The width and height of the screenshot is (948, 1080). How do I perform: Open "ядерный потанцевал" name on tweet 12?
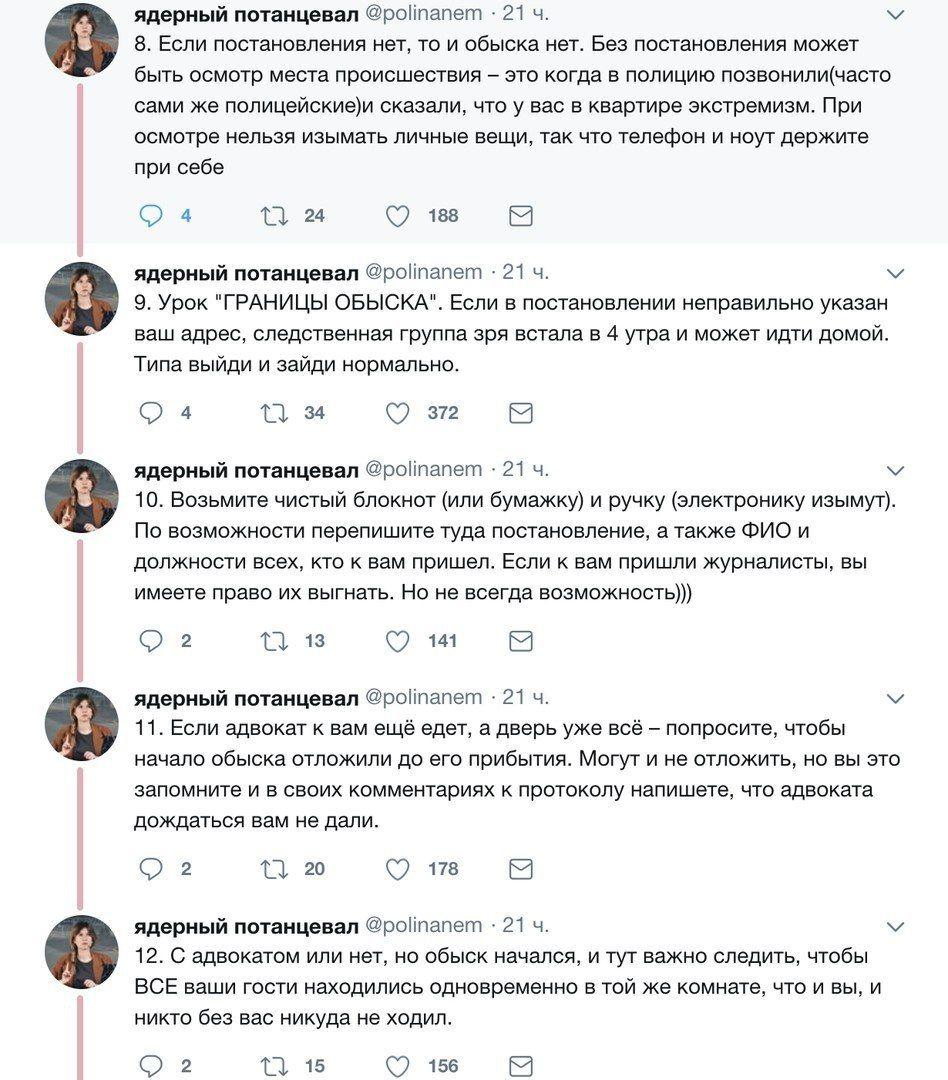[246, 925]
